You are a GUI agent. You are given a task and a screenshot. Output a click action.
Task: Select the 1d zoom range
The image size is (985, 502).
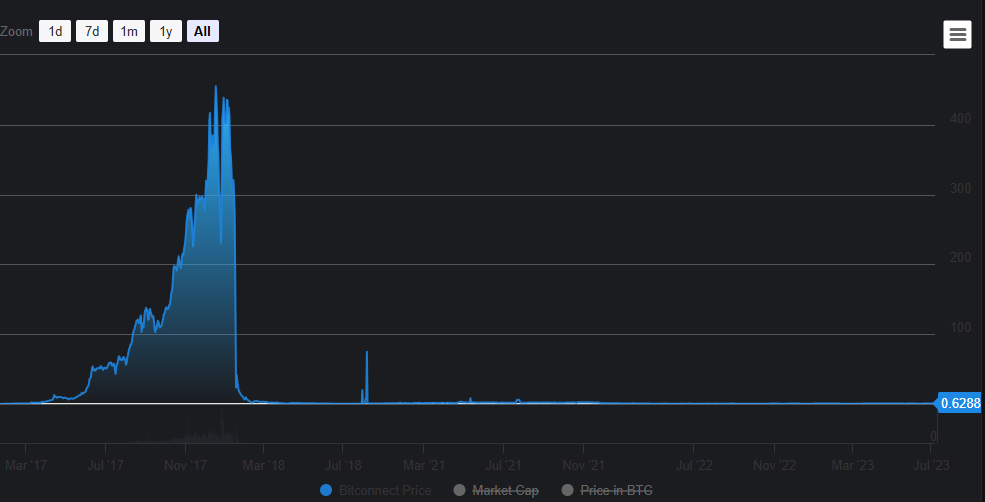(56, 31)
